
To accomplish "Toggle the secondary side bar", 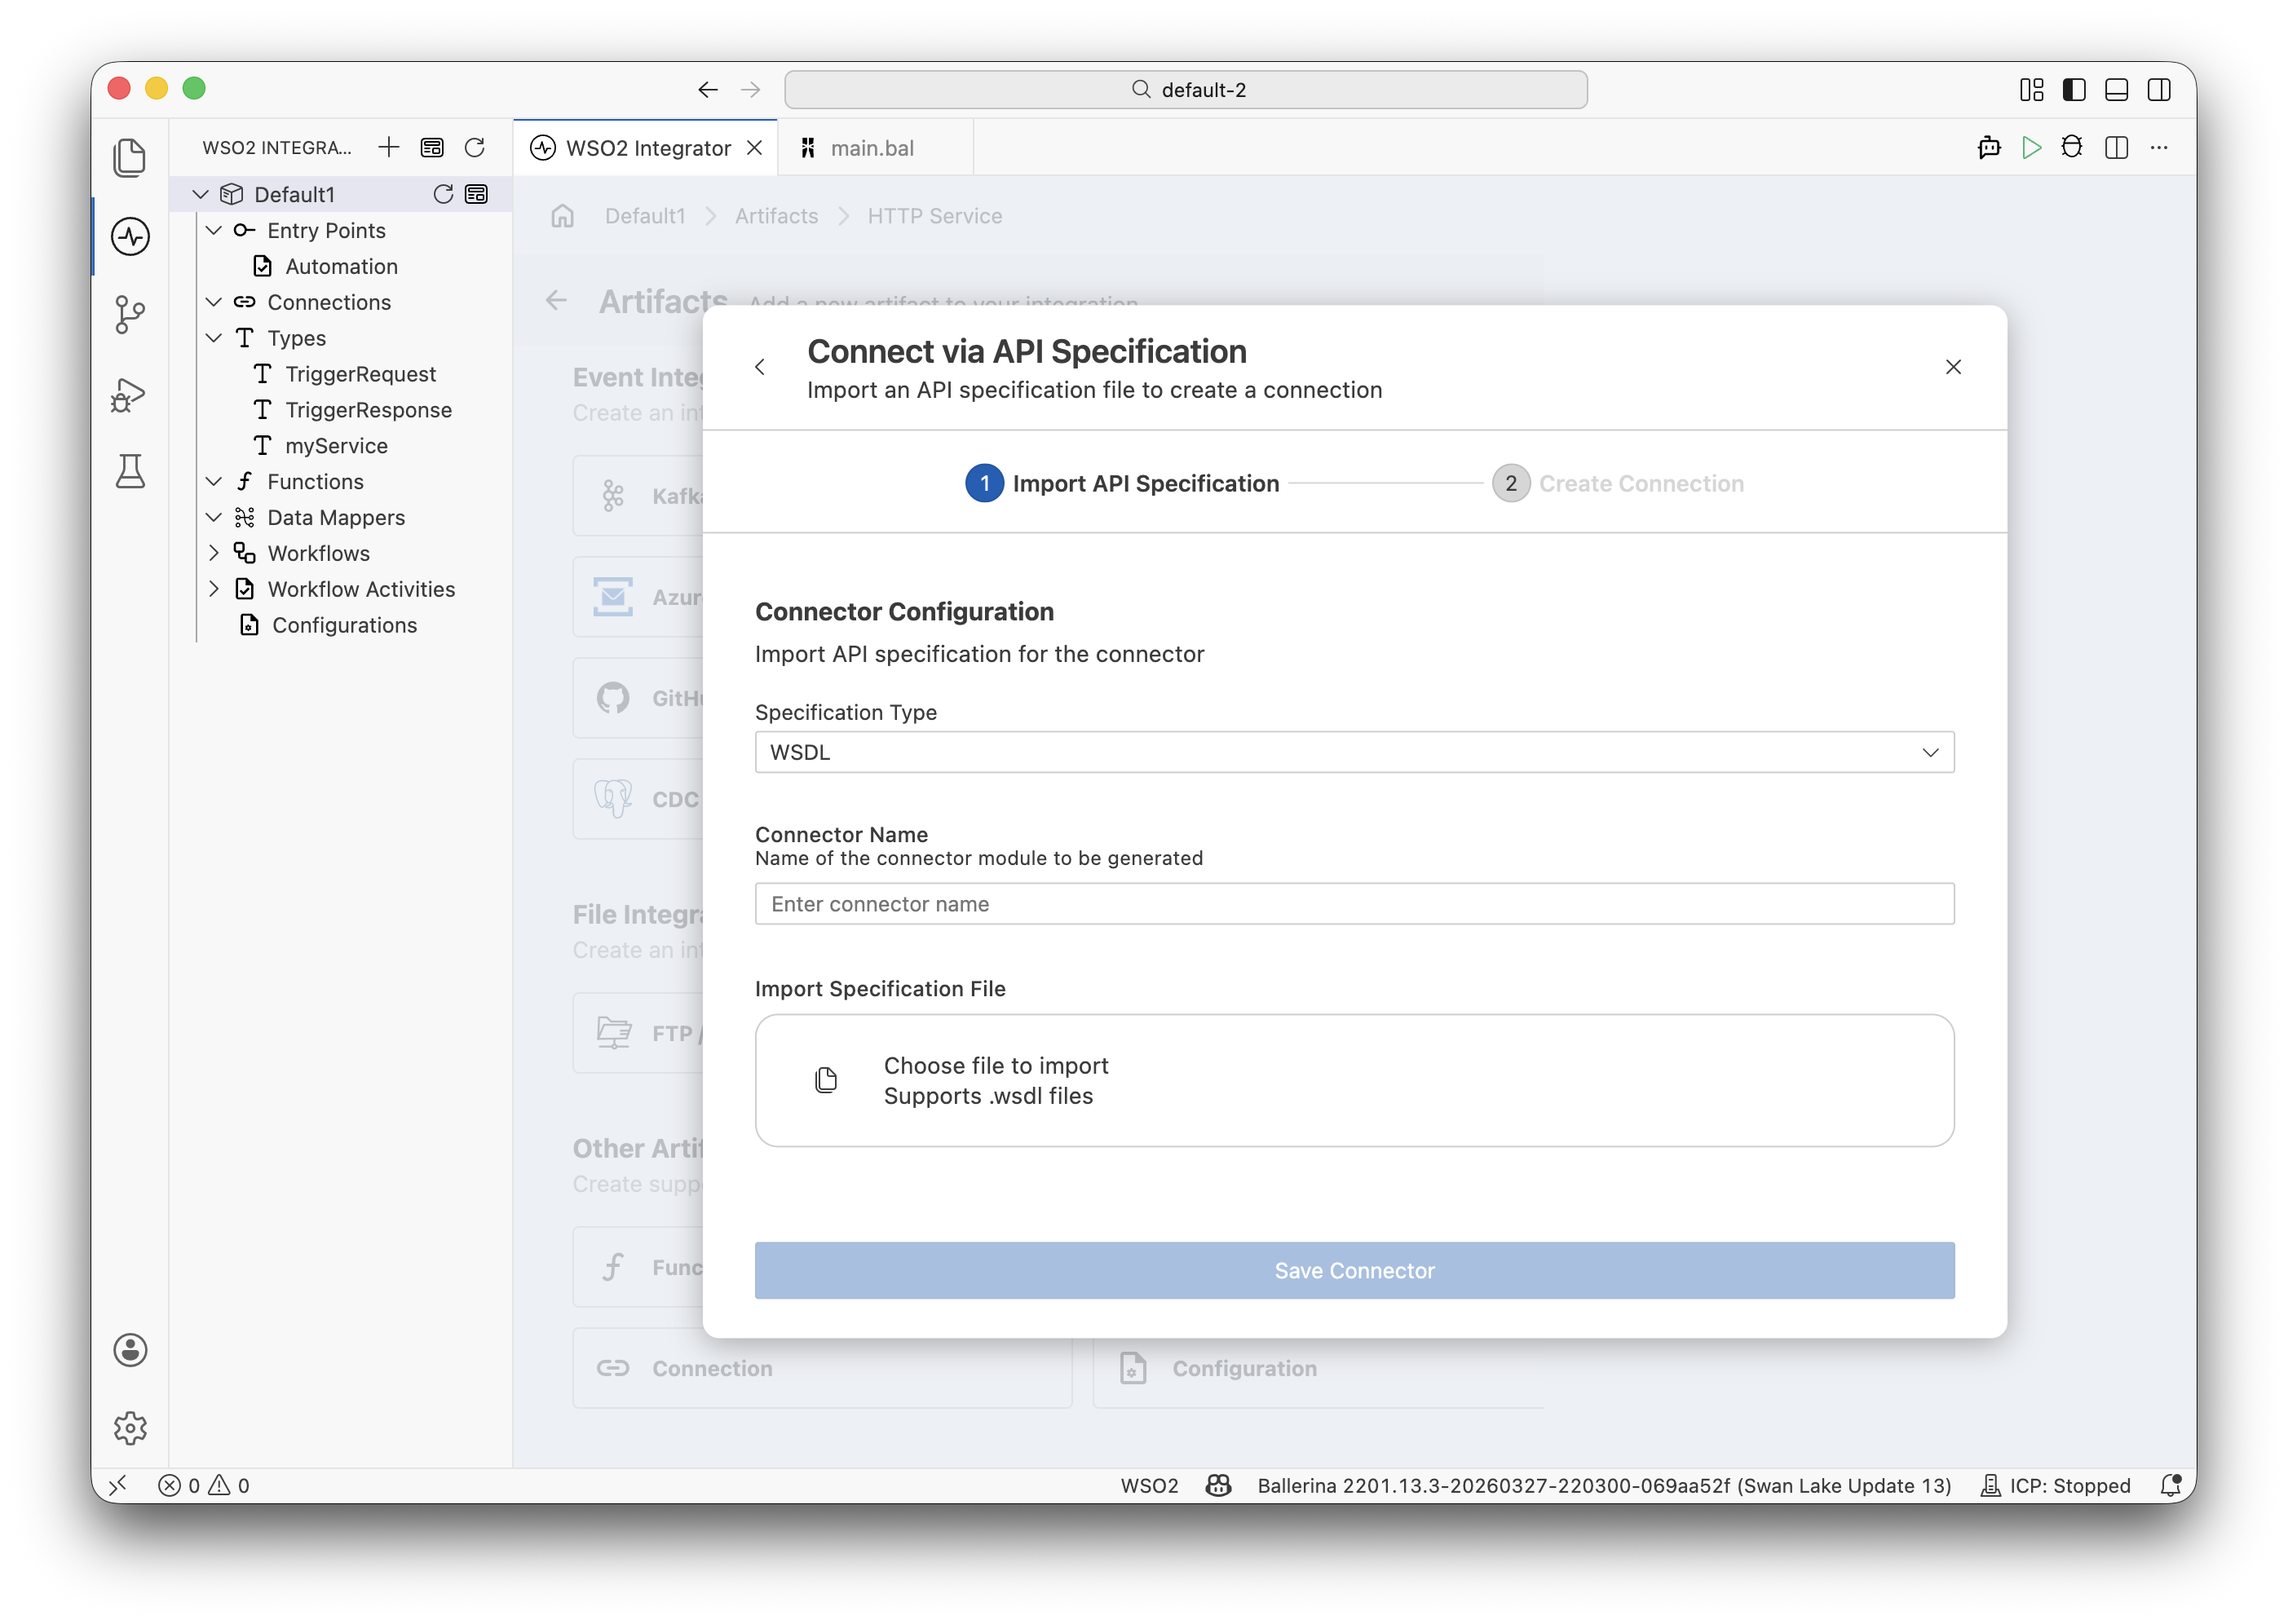I will coord(2159,90).
